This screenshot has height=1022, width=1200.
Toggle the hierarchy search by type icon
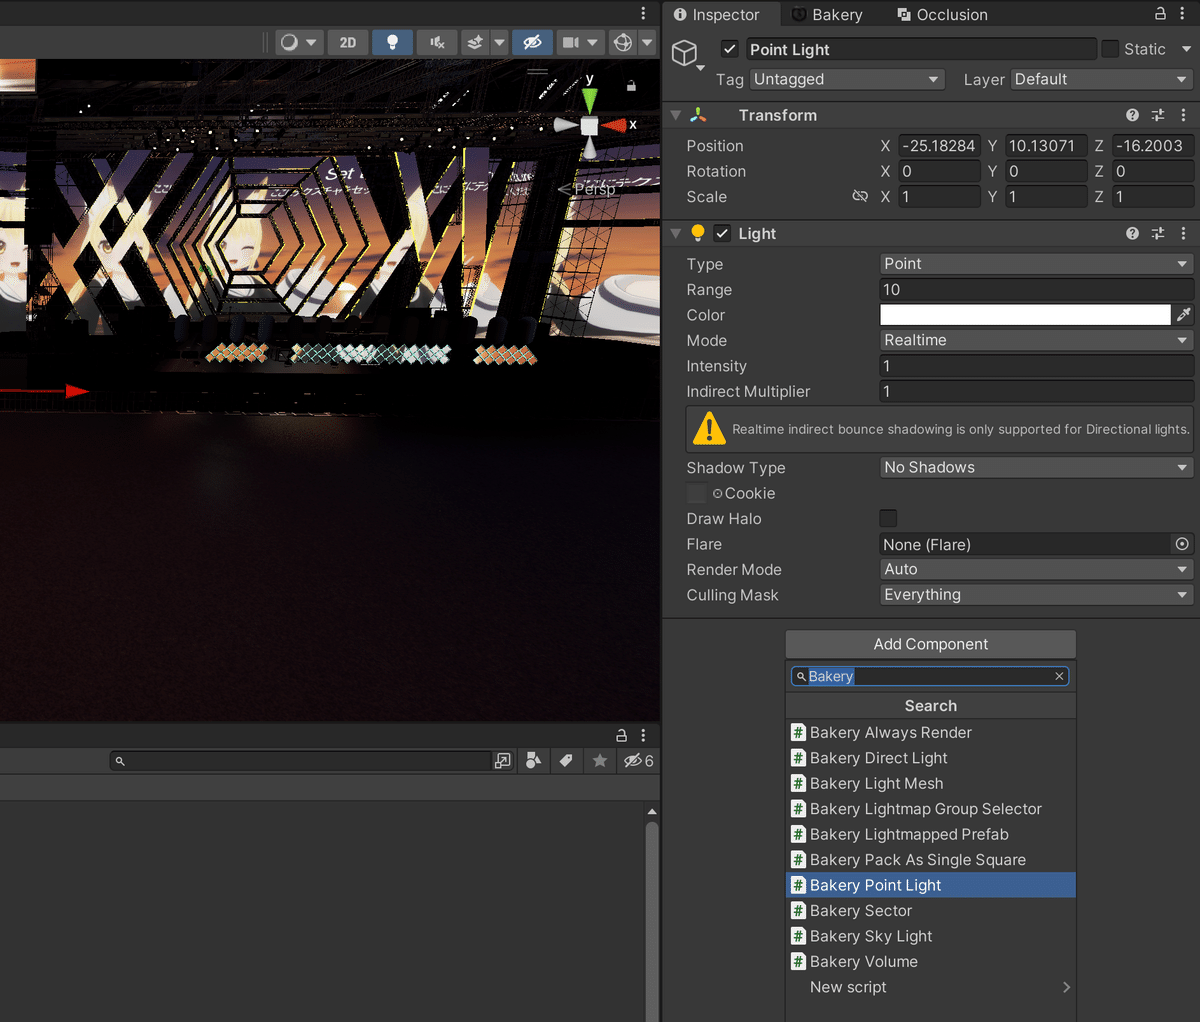click(x=533, y=761)
